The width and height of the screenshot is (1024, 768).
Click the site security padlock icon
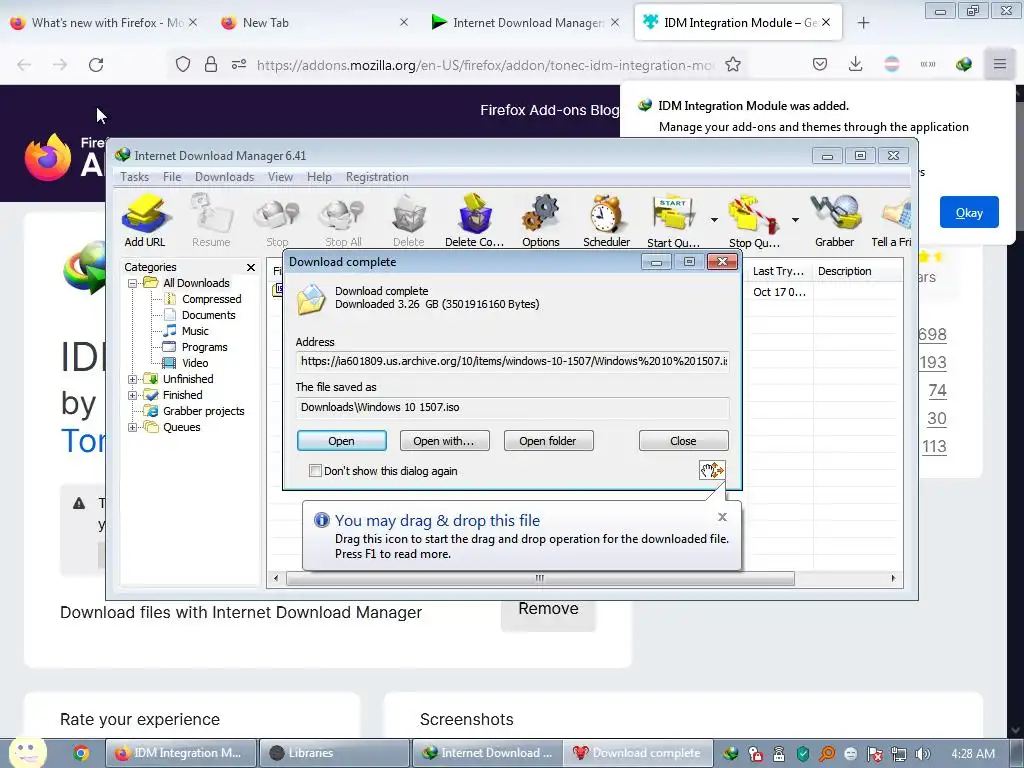(210, 64)
